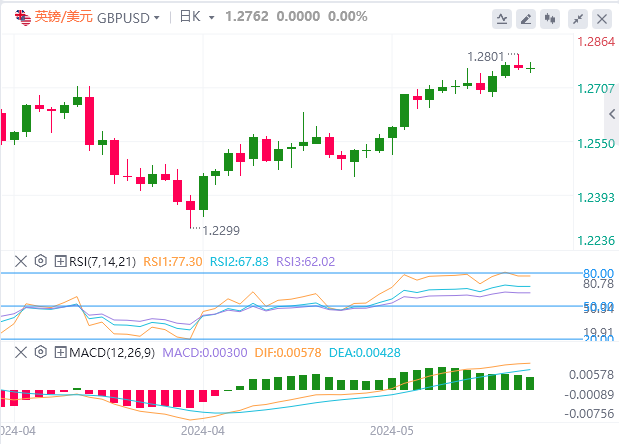Click MACD:0.00300 value

tap(205, 352)
